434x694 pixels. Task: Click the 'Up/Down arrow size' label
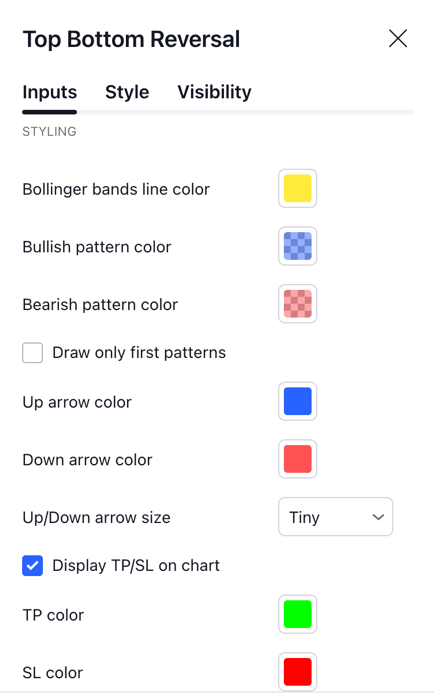click(96, 517)
